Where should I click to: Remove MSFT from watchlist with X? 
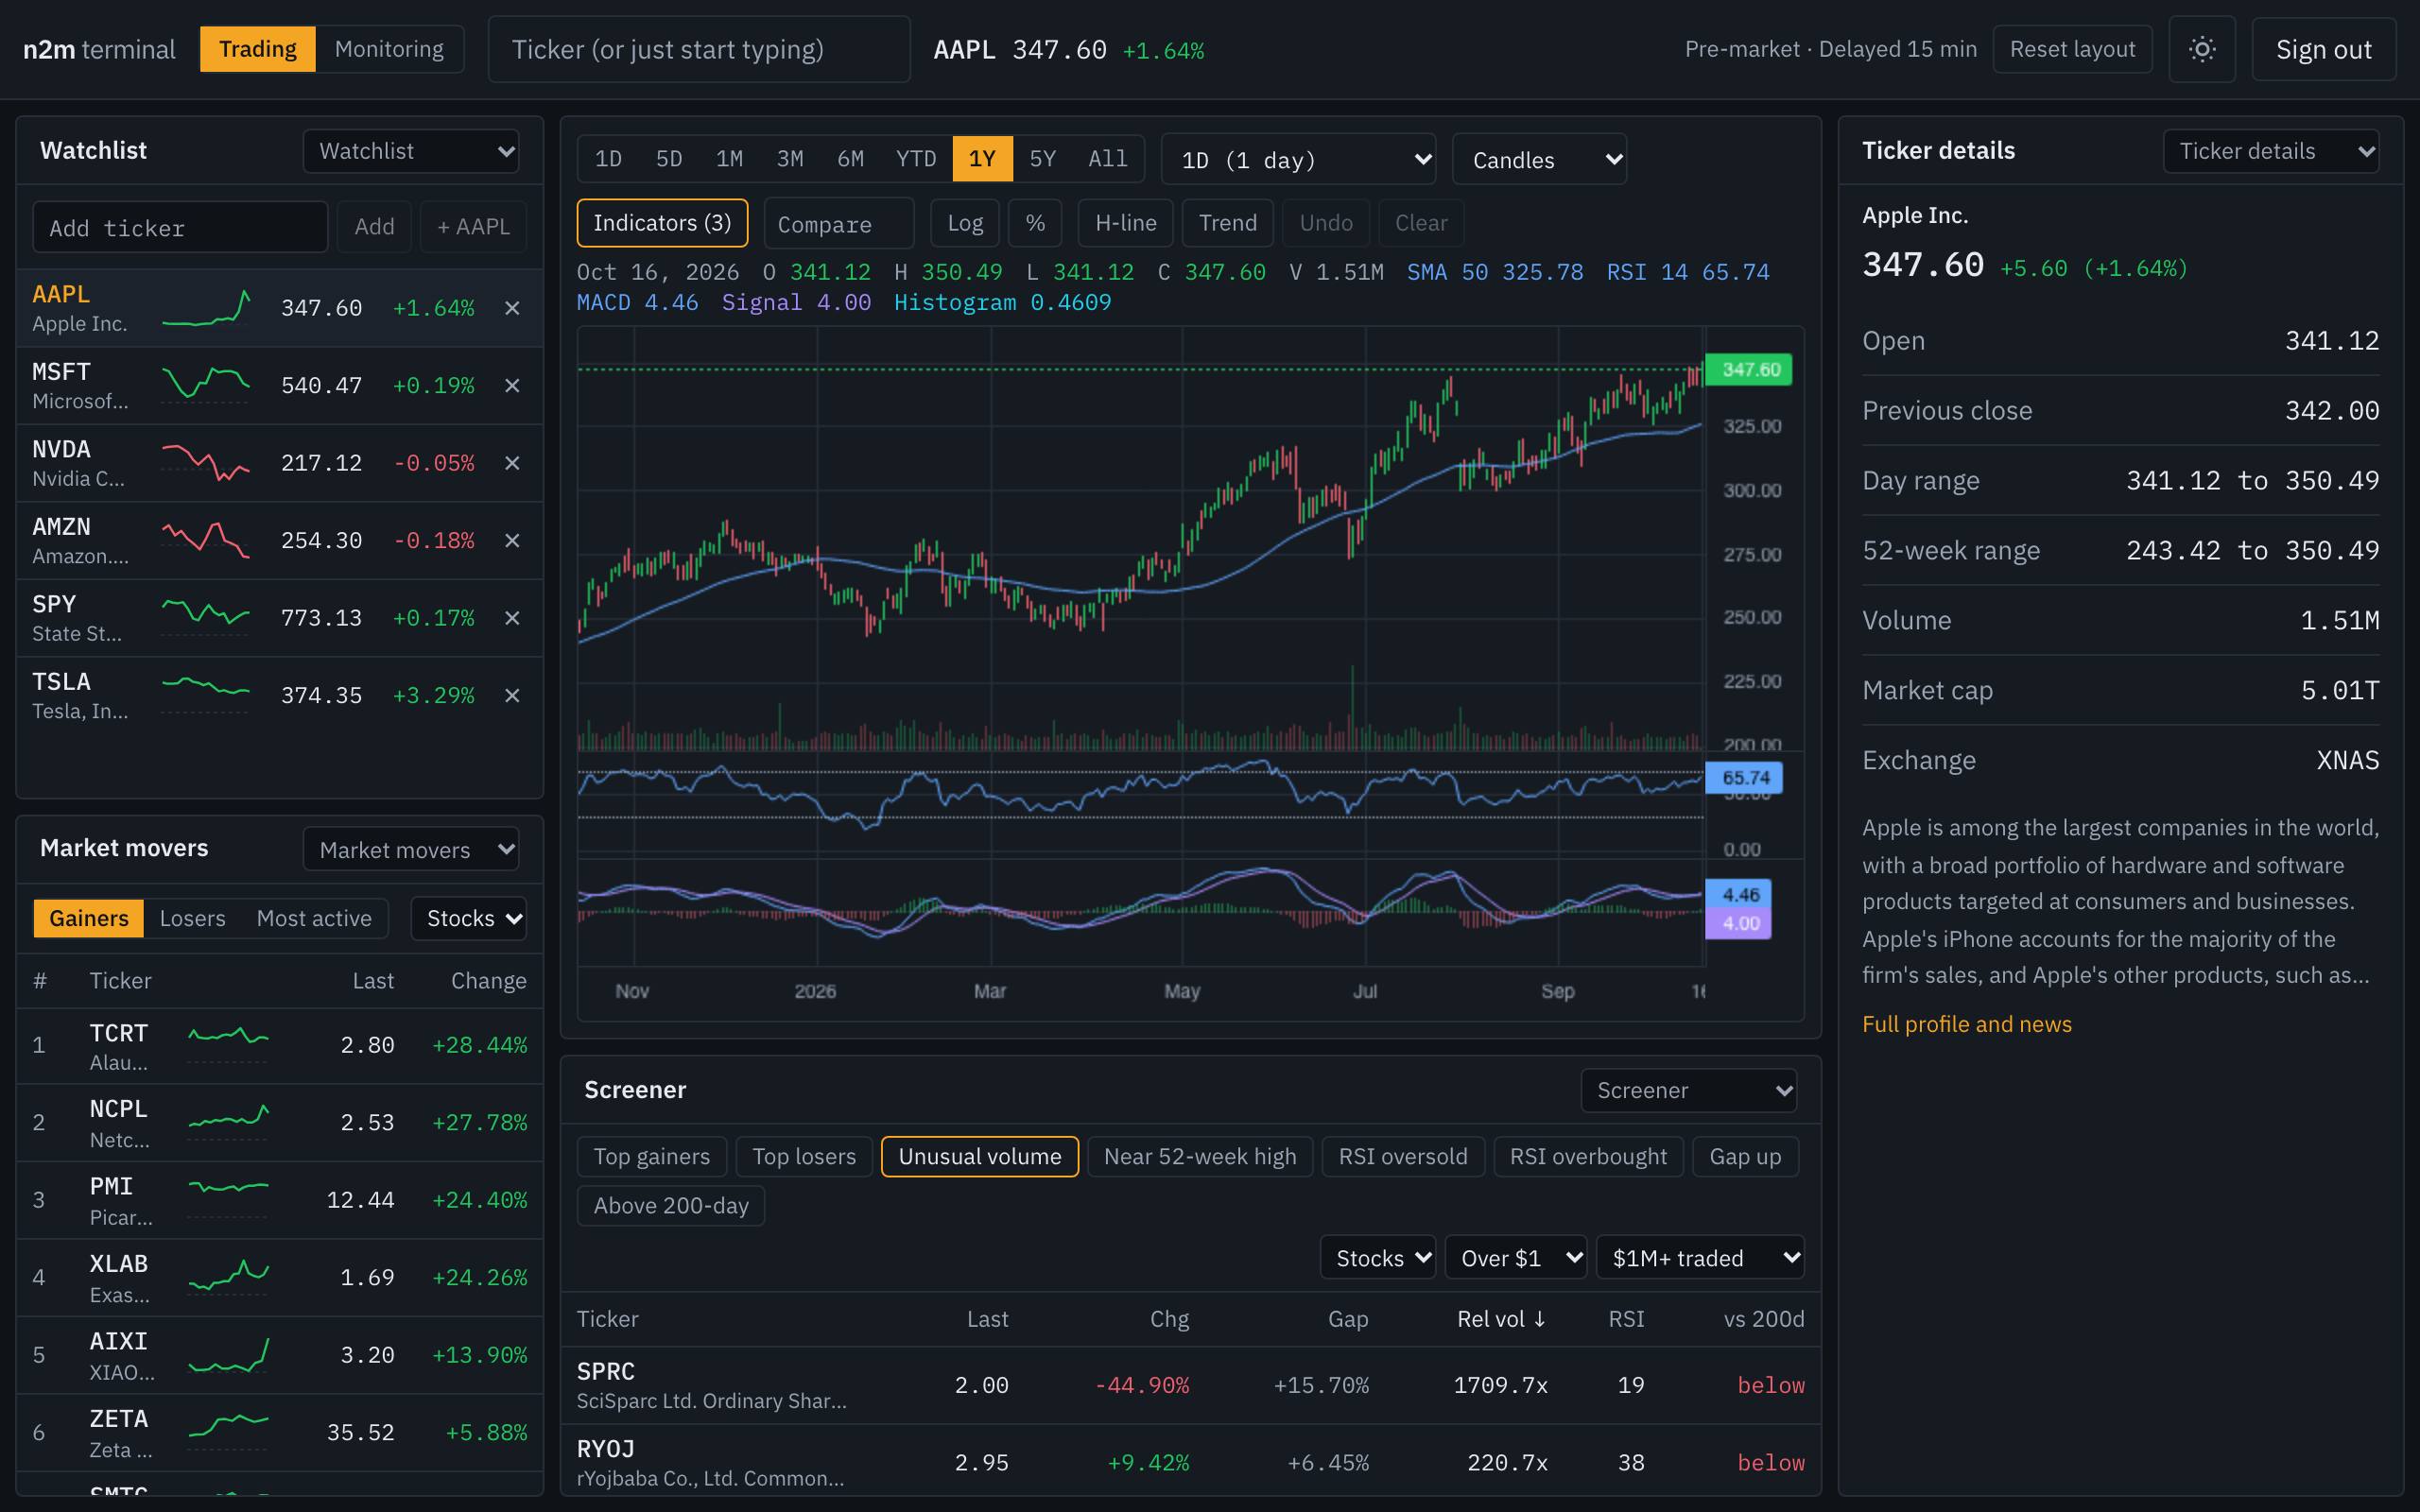pyautogui.click(x=512, y=385)
